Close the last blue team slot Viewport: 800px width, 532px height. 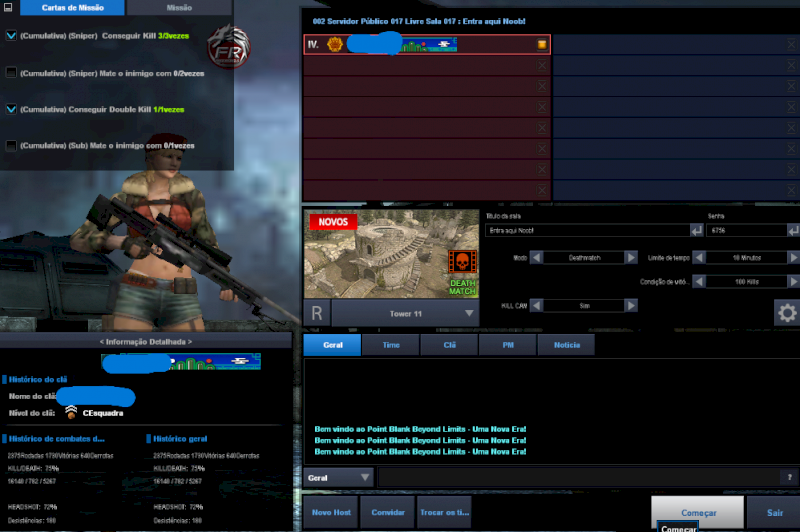[791, 190]
